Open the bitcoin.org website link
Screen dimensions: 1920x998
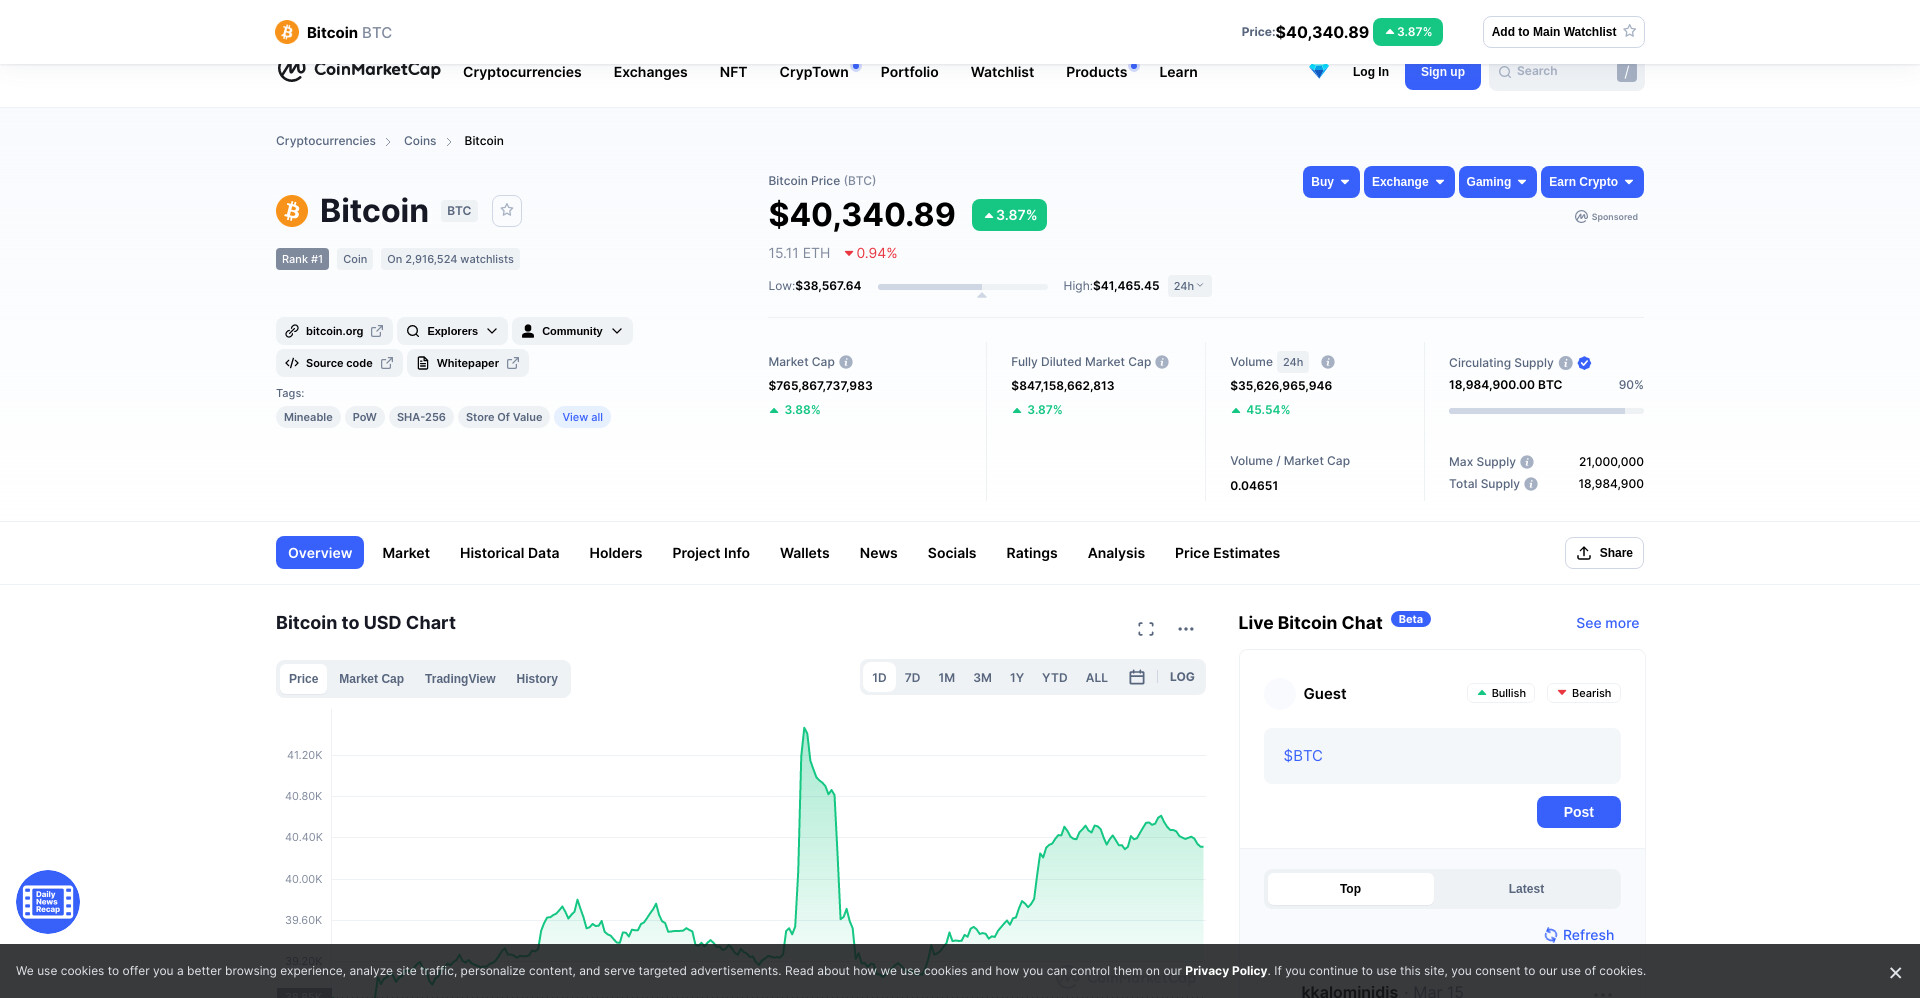click(334, 331)
